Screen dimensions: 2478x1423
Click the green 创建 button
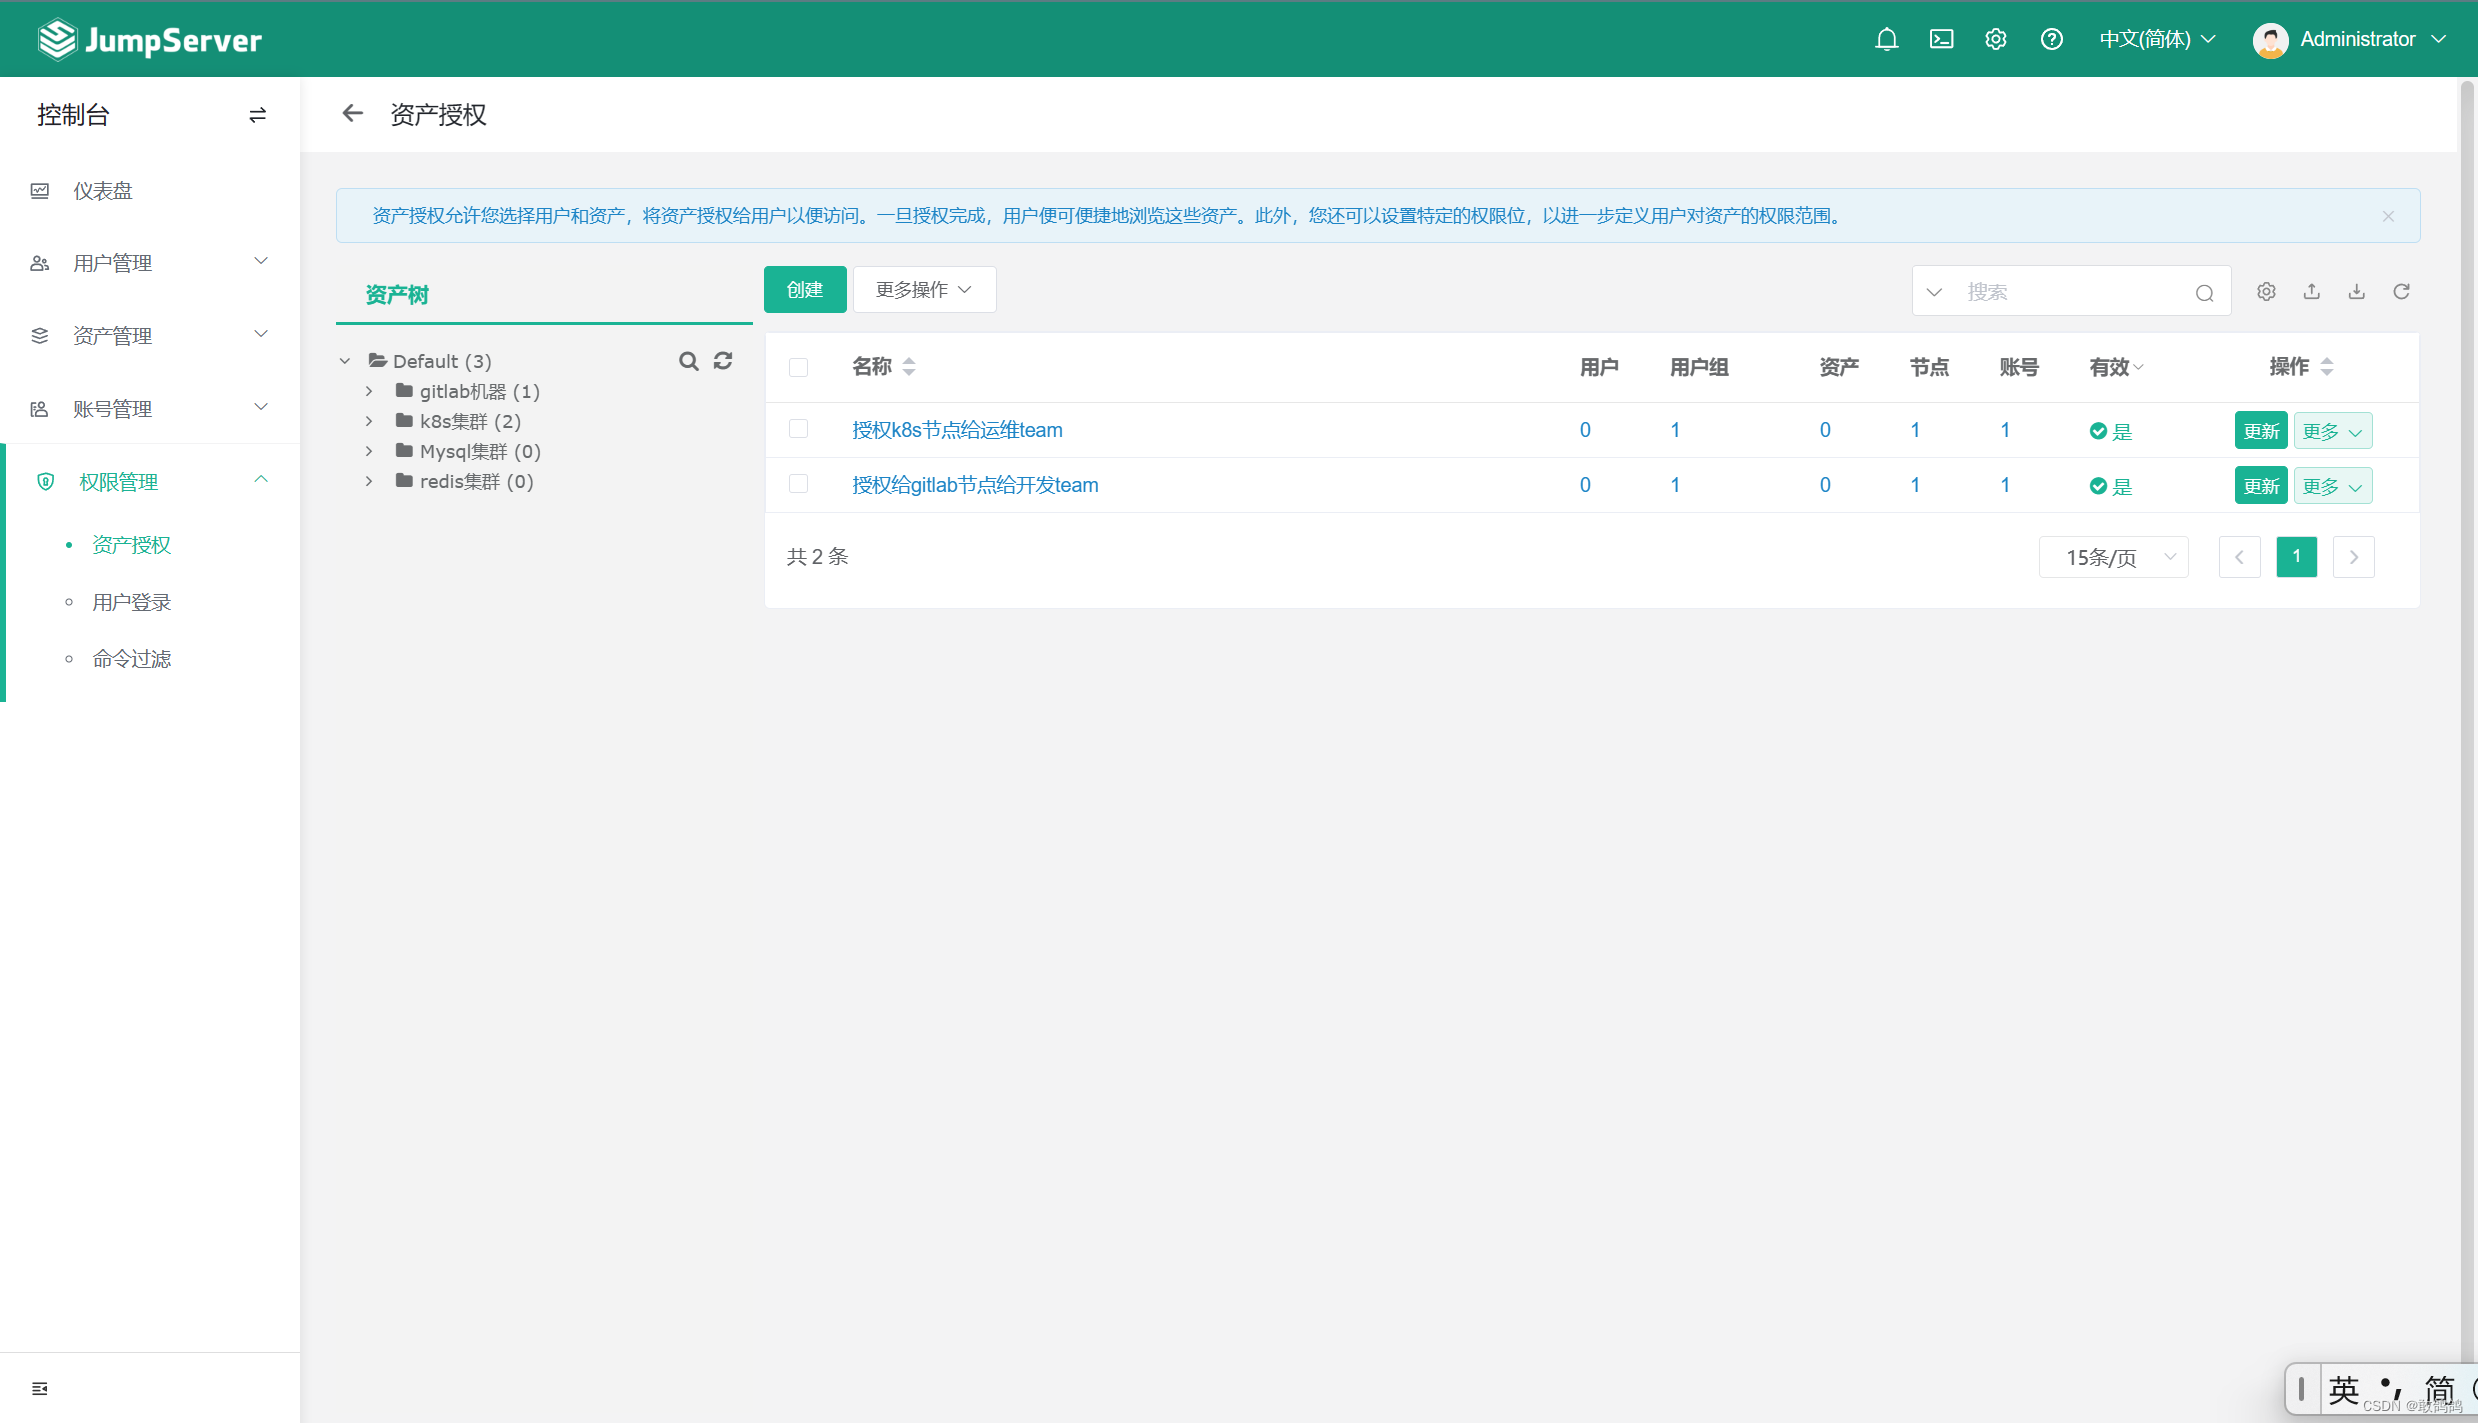tap(804, 289)
